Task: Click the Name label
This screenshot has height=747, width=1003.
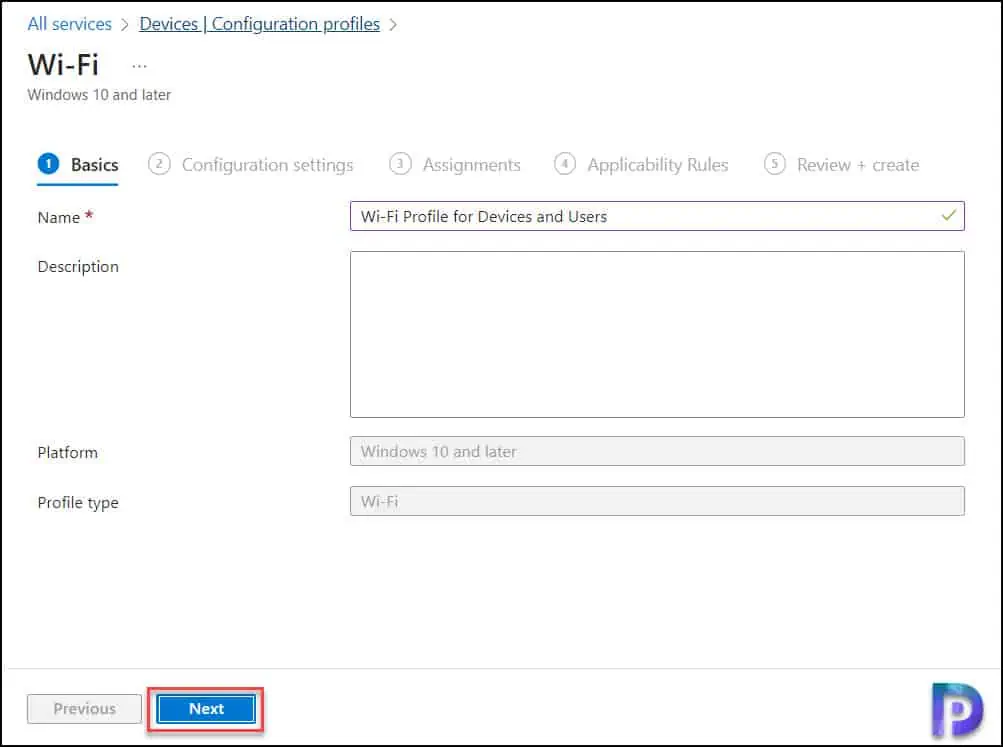Action: 59,217
